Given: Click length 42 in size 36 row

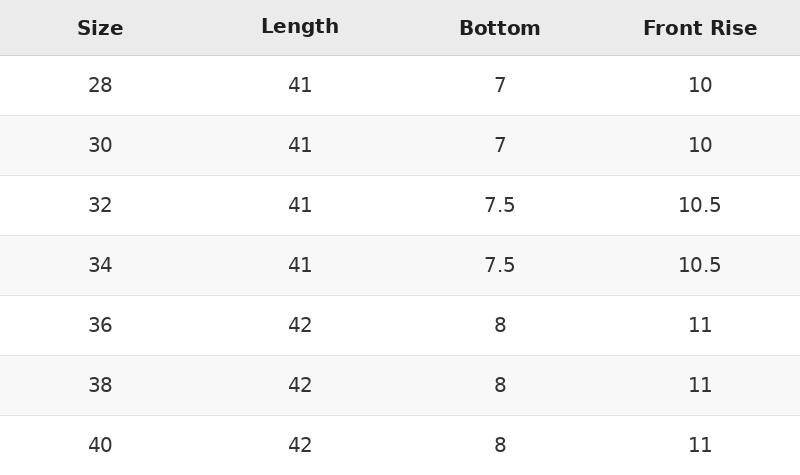Looking at the screenshot, I should 300,325.
